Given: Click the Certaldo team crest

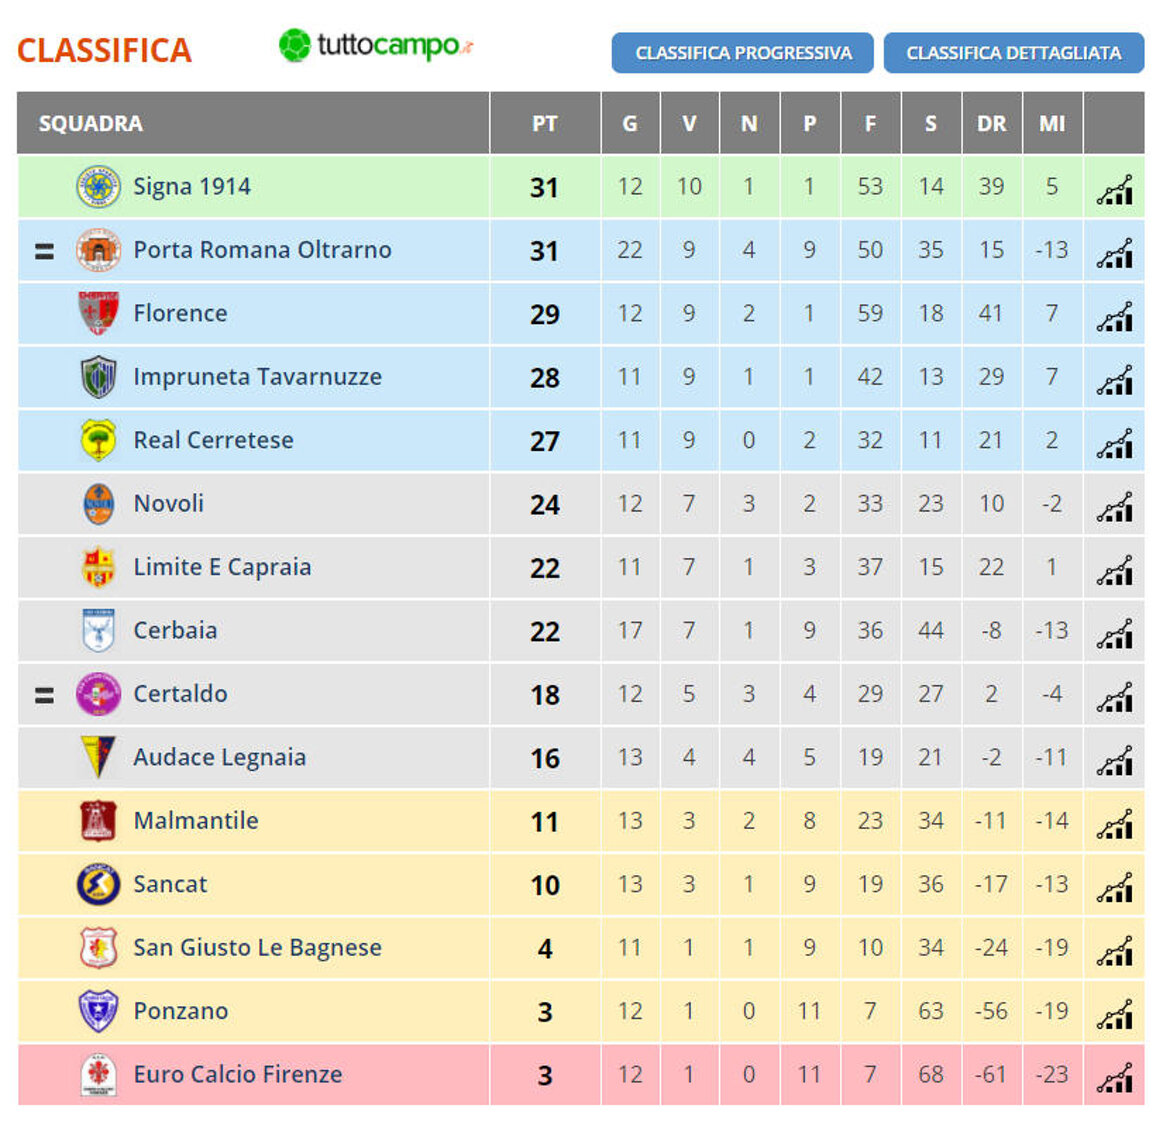Looking at the screenshot, I should tap(98, 694).
